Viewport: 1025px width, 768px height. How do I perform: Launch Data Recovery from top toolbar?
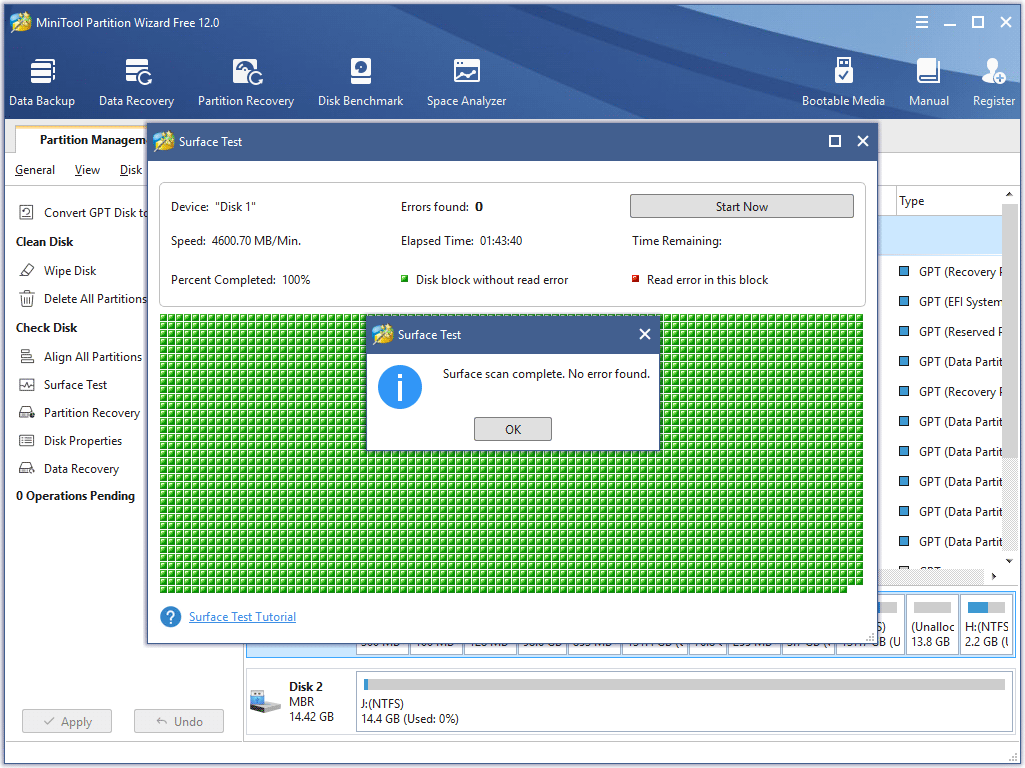(x=137, y=83)
